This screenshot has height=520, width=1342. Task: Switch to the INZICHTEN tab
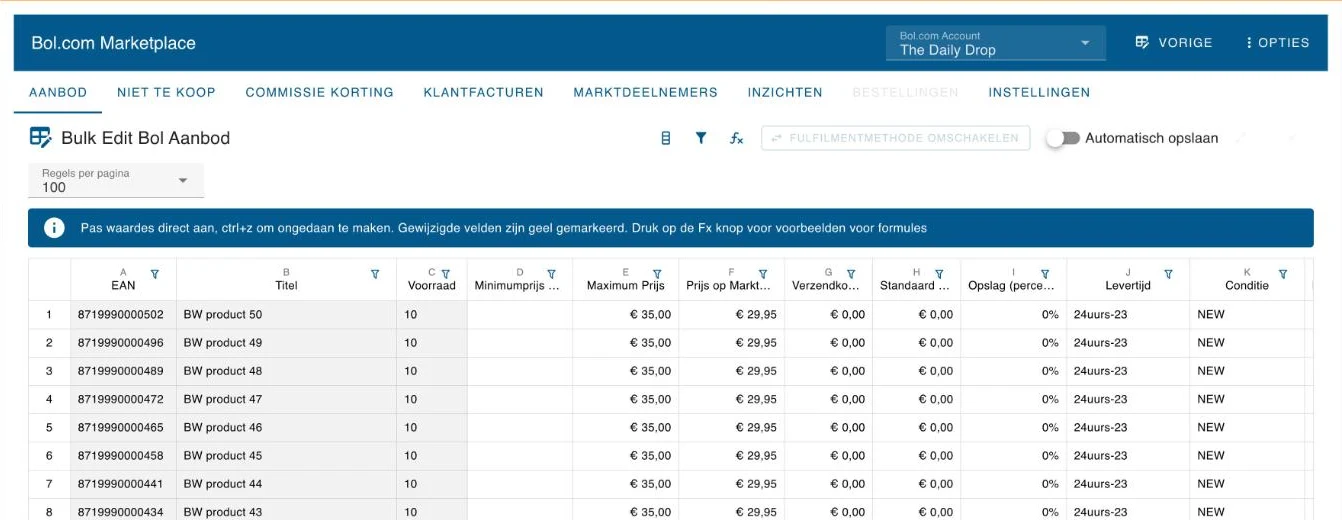point(785,92)
